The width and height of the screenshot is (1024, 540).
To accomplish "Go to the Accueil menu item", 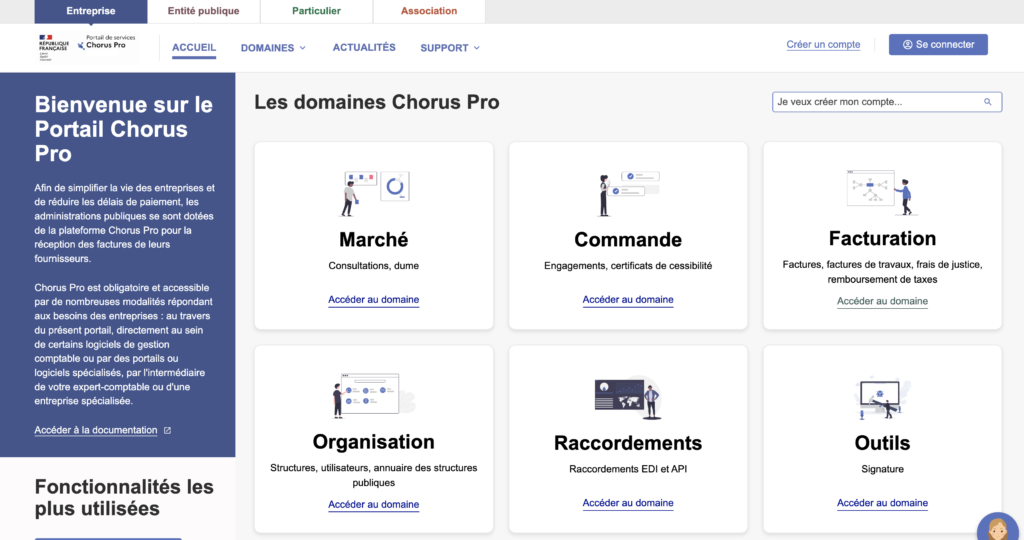I will tap(194, 48).
